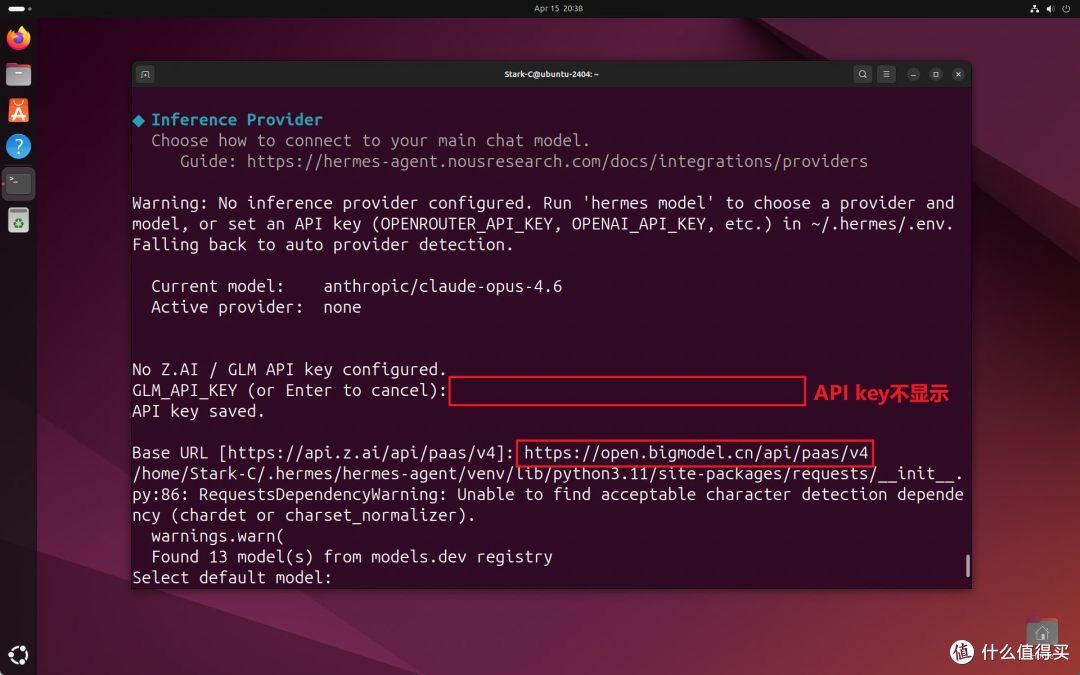Image resolution: width=1080 pixels, height=675 pixels.
Task: Show Applications via the Ubuntu logo
Action: (19, 654)
